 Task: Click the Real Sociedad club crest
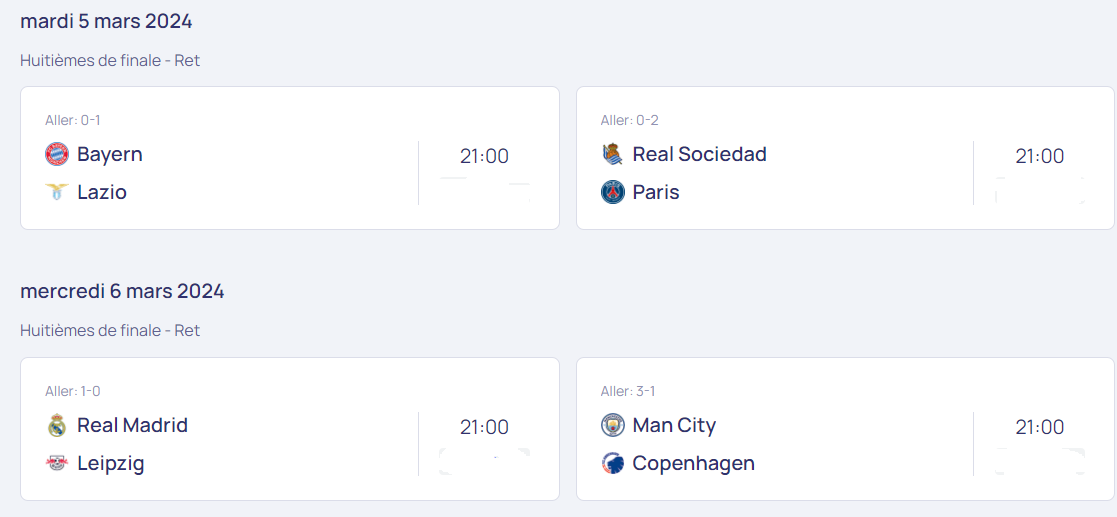pos(613,155)
